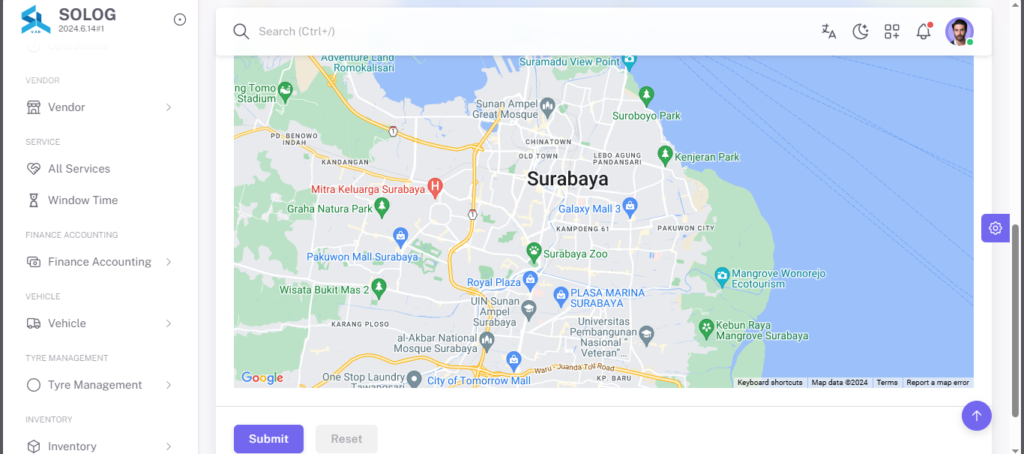
Task: Select Pakuwon Mall Surabaya shopping marker
Action: pos(400,236)
